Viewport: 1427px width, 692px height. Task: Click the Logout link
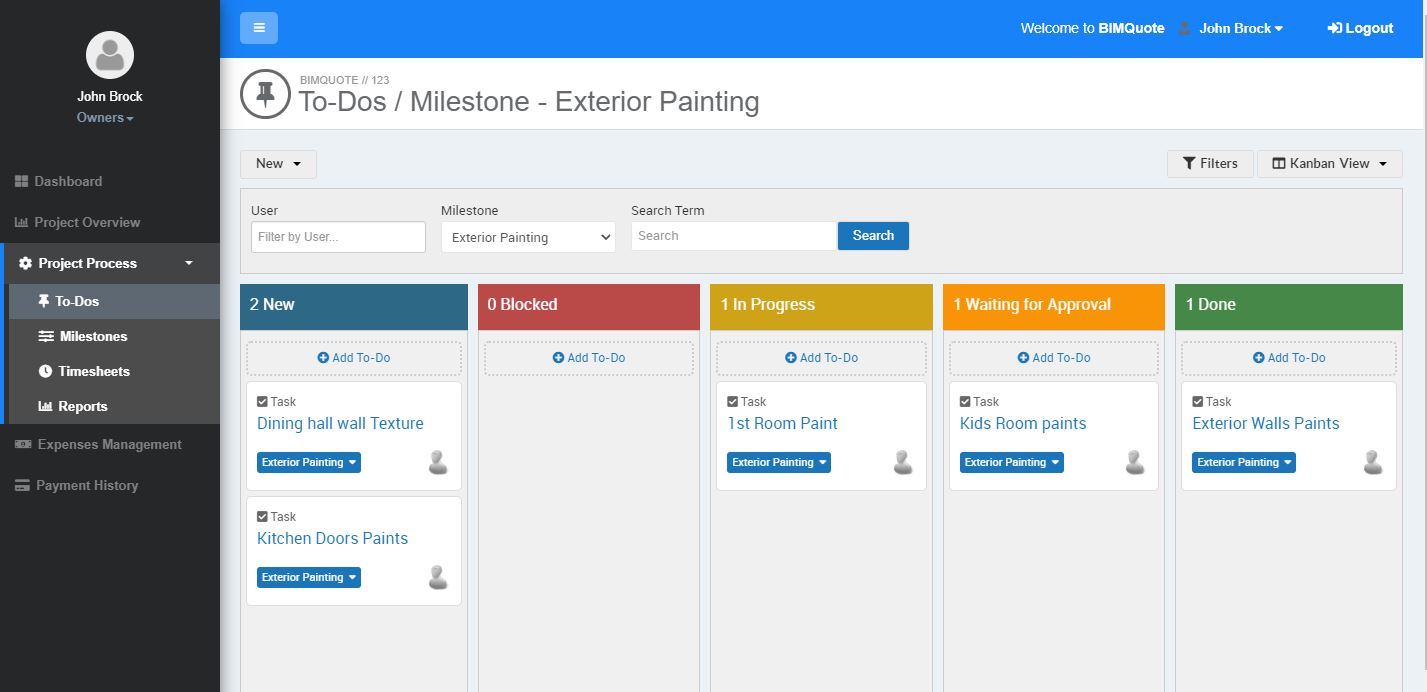click(x=1360, y=28)
